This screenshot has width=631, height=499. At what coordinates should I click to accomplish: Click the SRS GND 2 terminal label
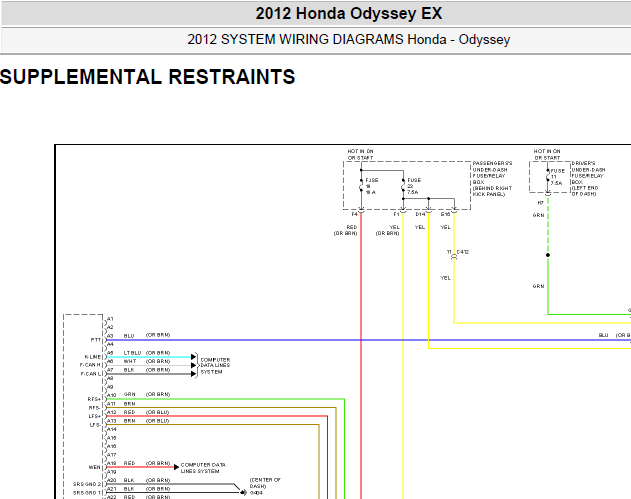pyautogui.click(x=87, y=484)
